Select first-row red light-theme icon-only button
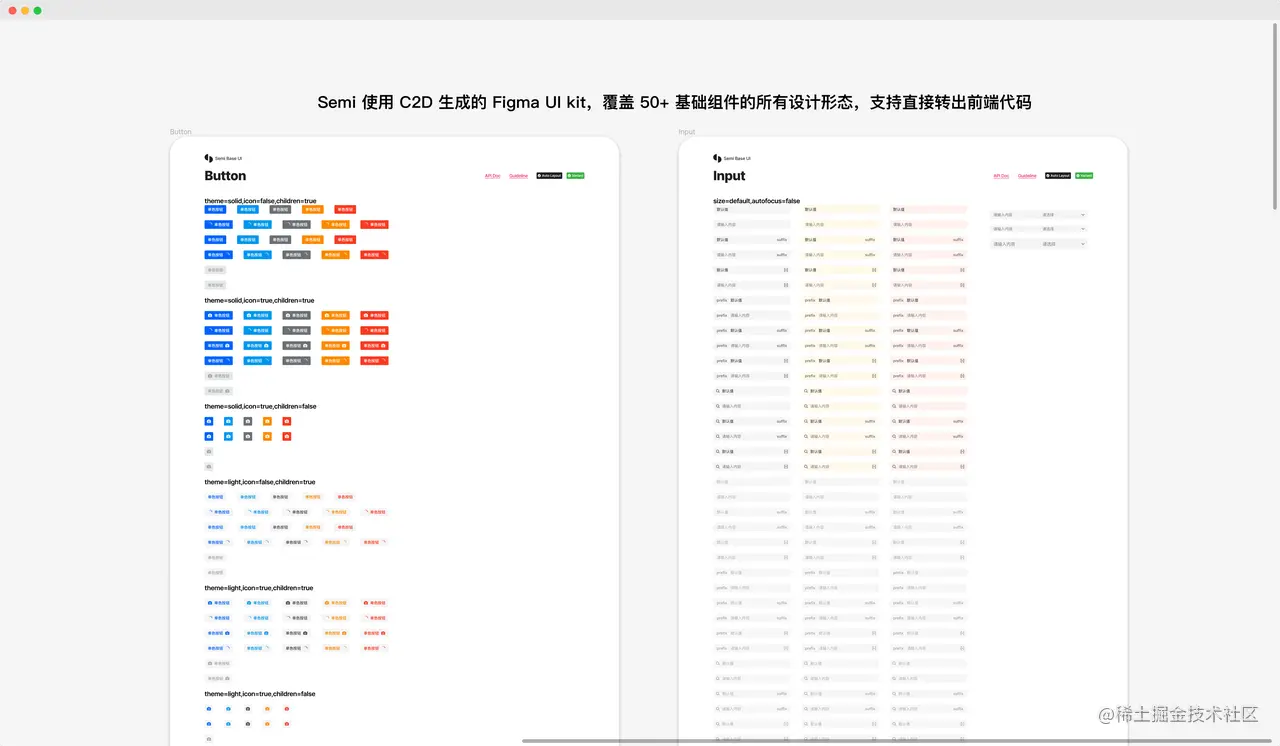Viewport: 1280px width, 746px height. point(287,708)
